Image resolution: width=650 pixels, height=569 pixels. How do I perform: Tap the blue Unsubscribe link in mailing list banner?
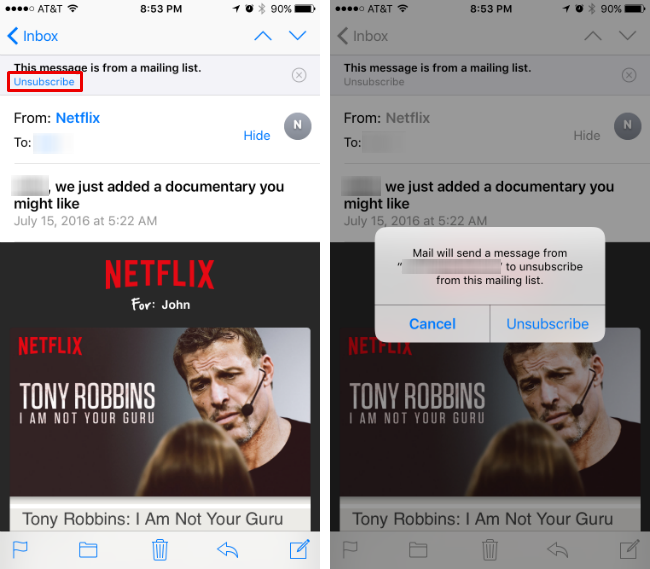pos(44,82)
